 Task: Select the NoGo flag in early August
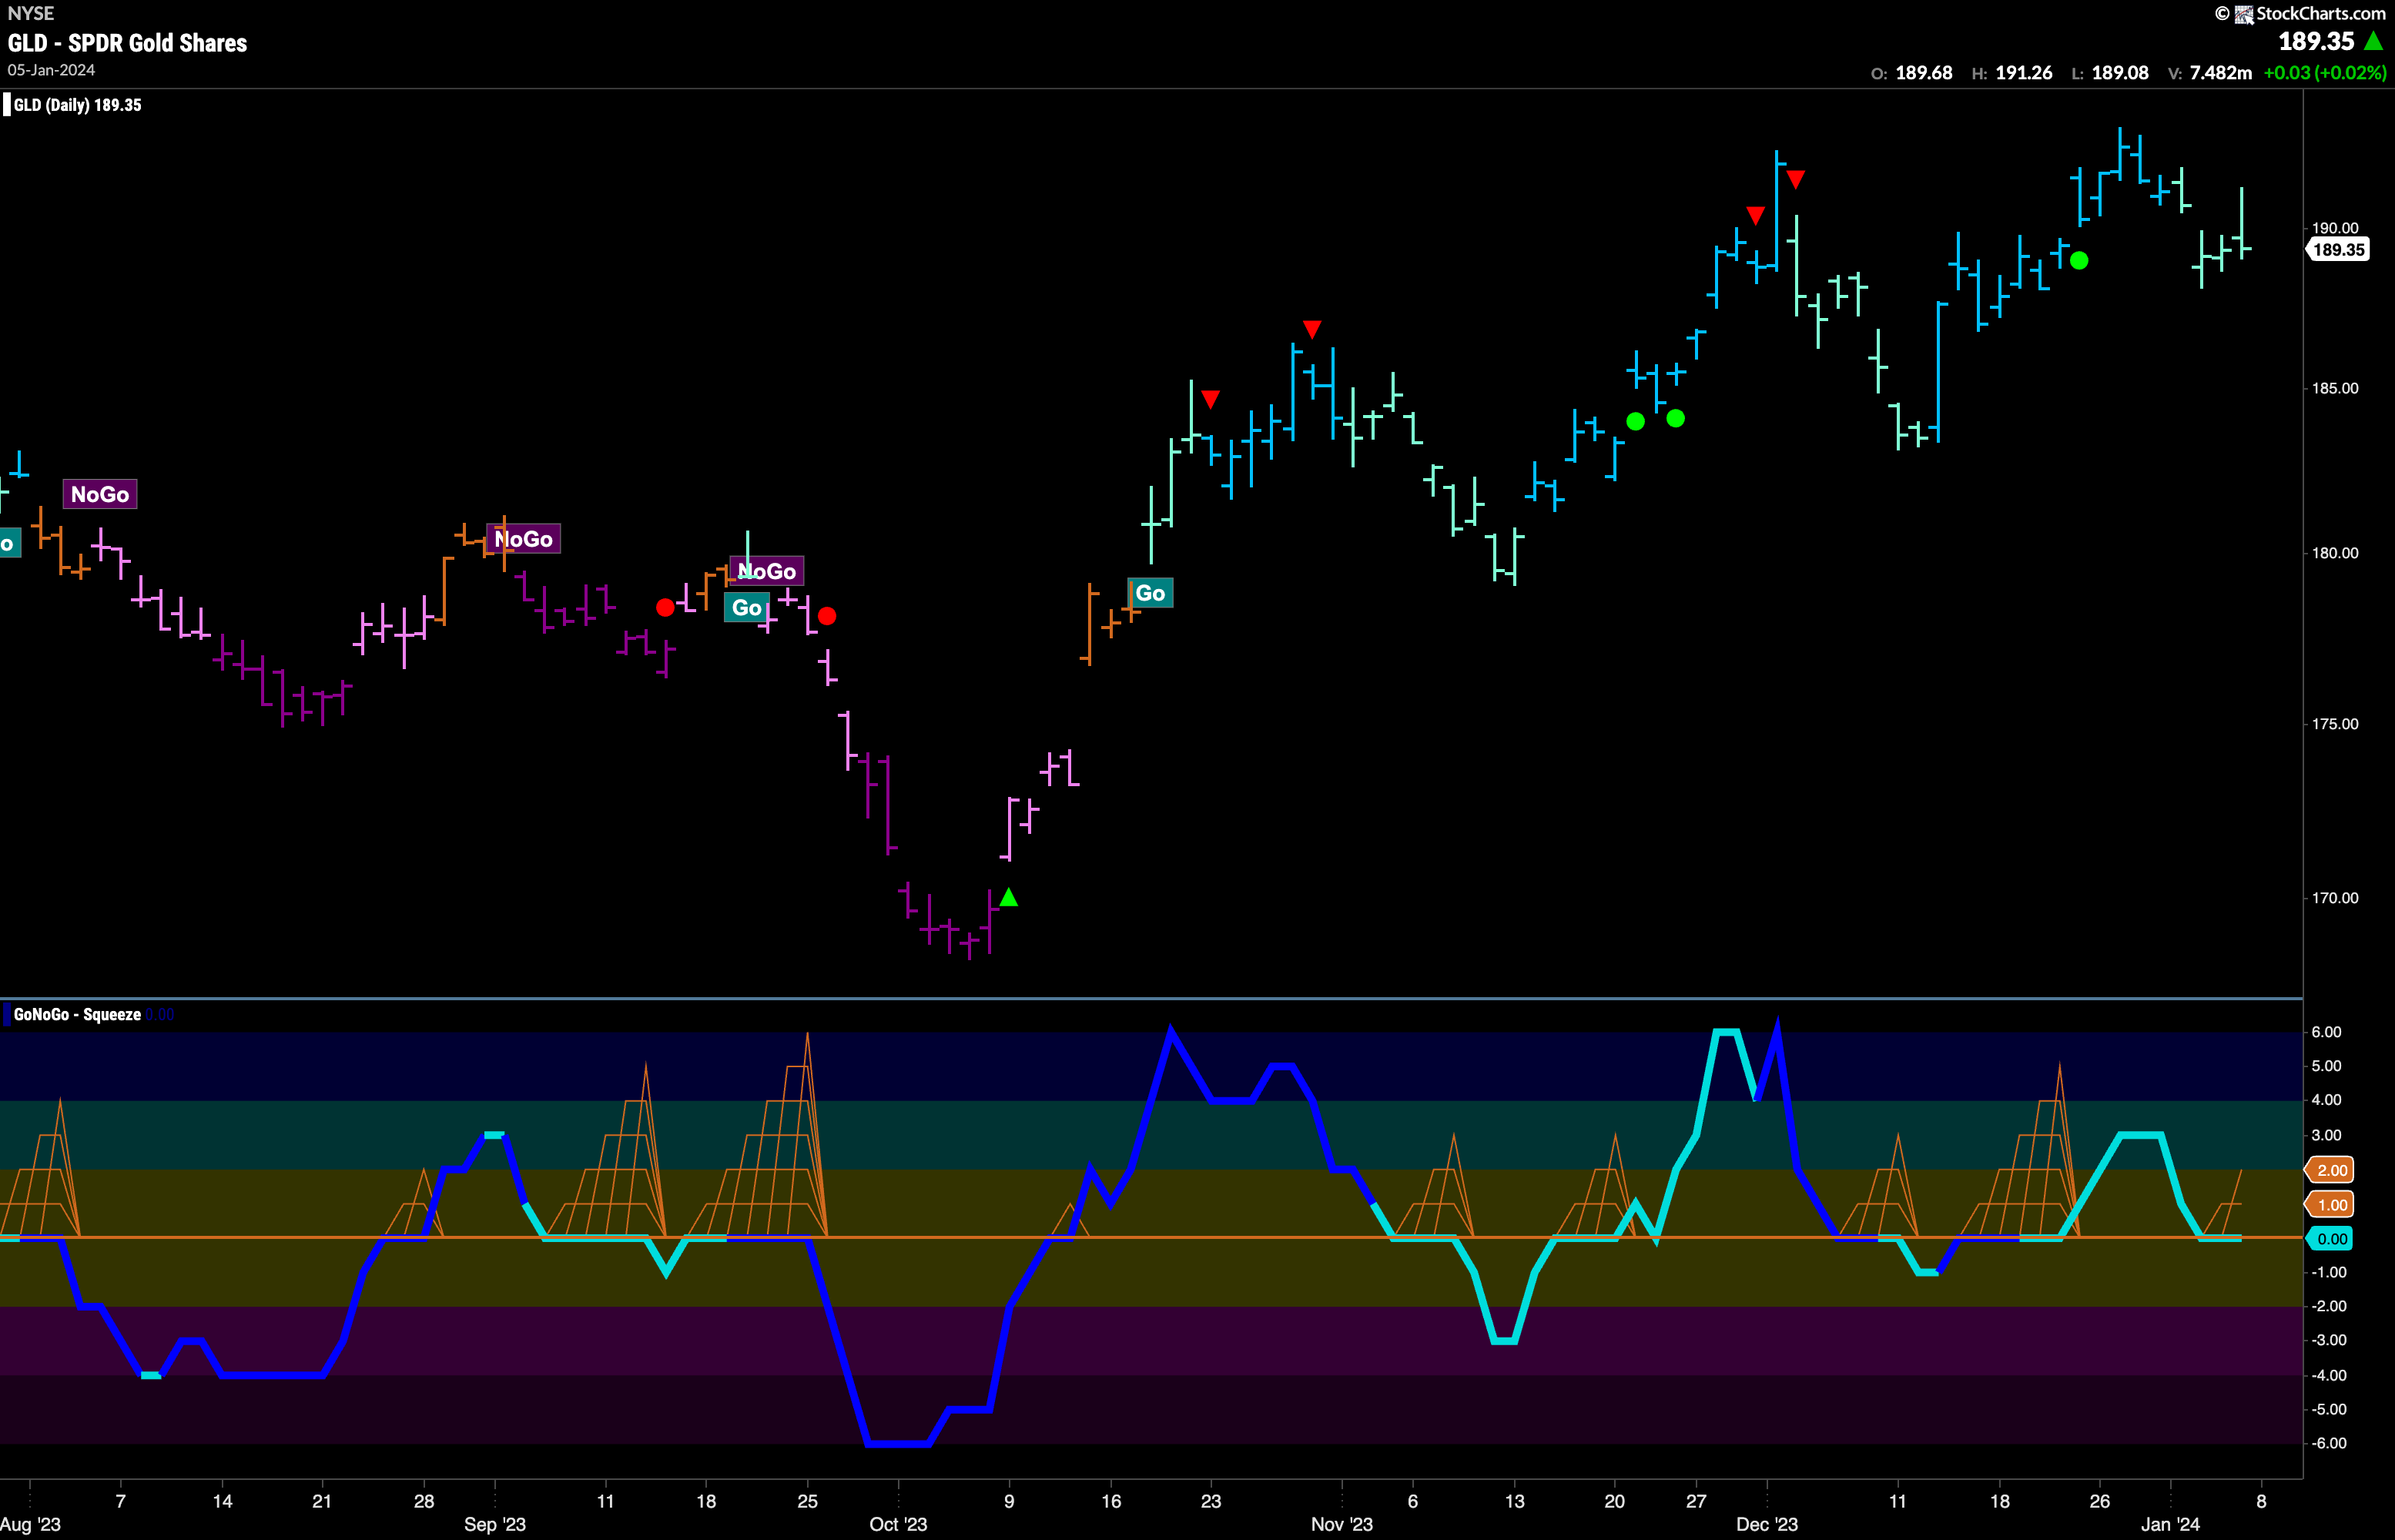click(x=100, y=494)
